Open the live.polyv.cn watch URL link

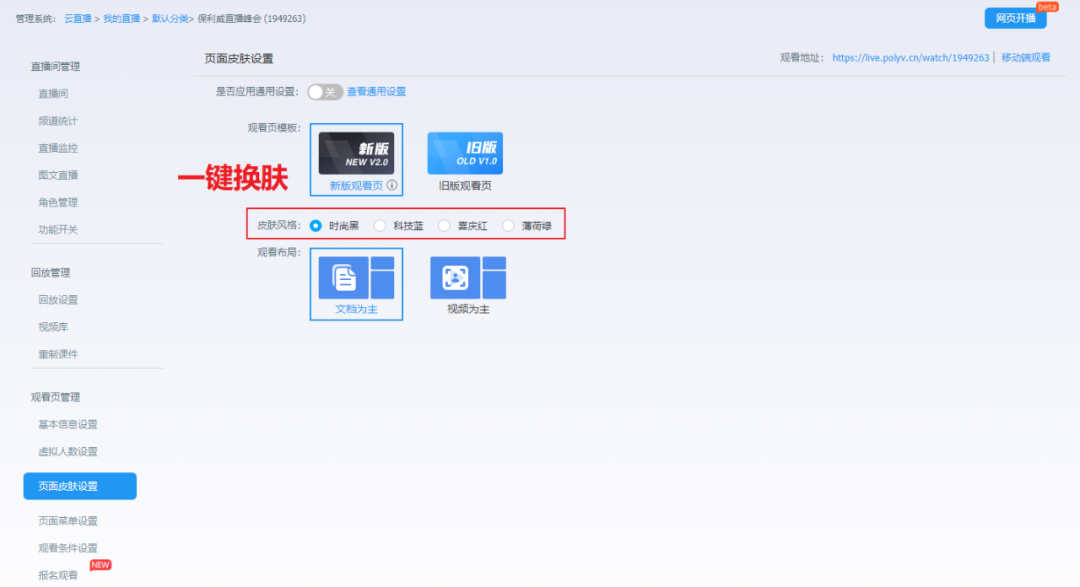point(910,58)
